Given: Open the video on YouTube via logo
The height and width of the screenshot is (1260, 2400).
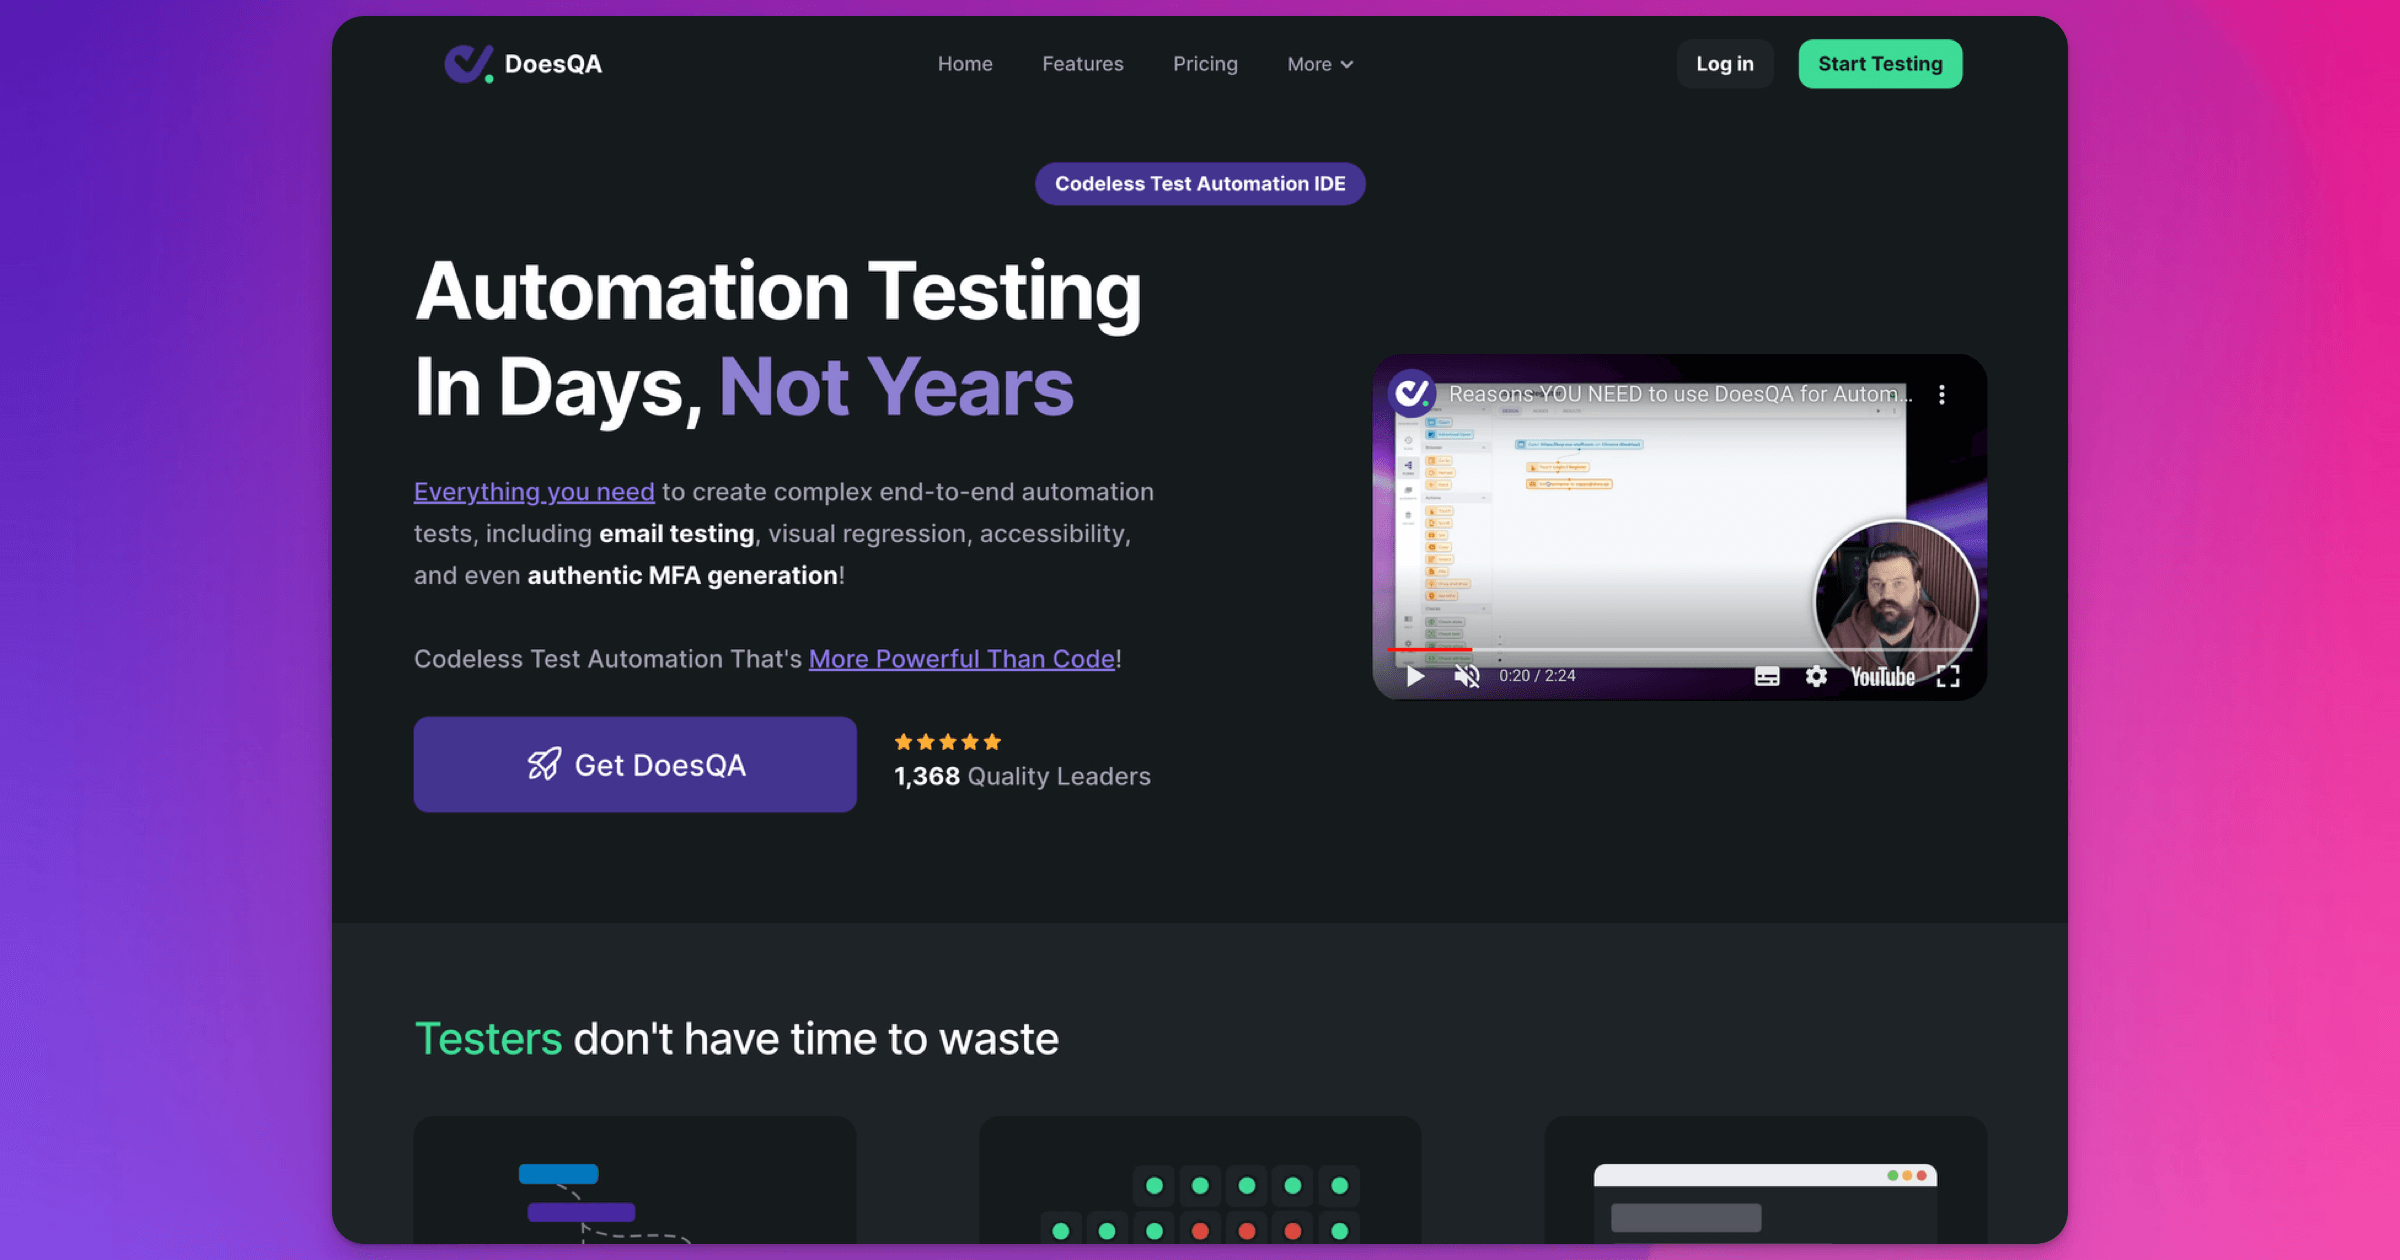Looking at the screenshot, I should (1883, 677).
